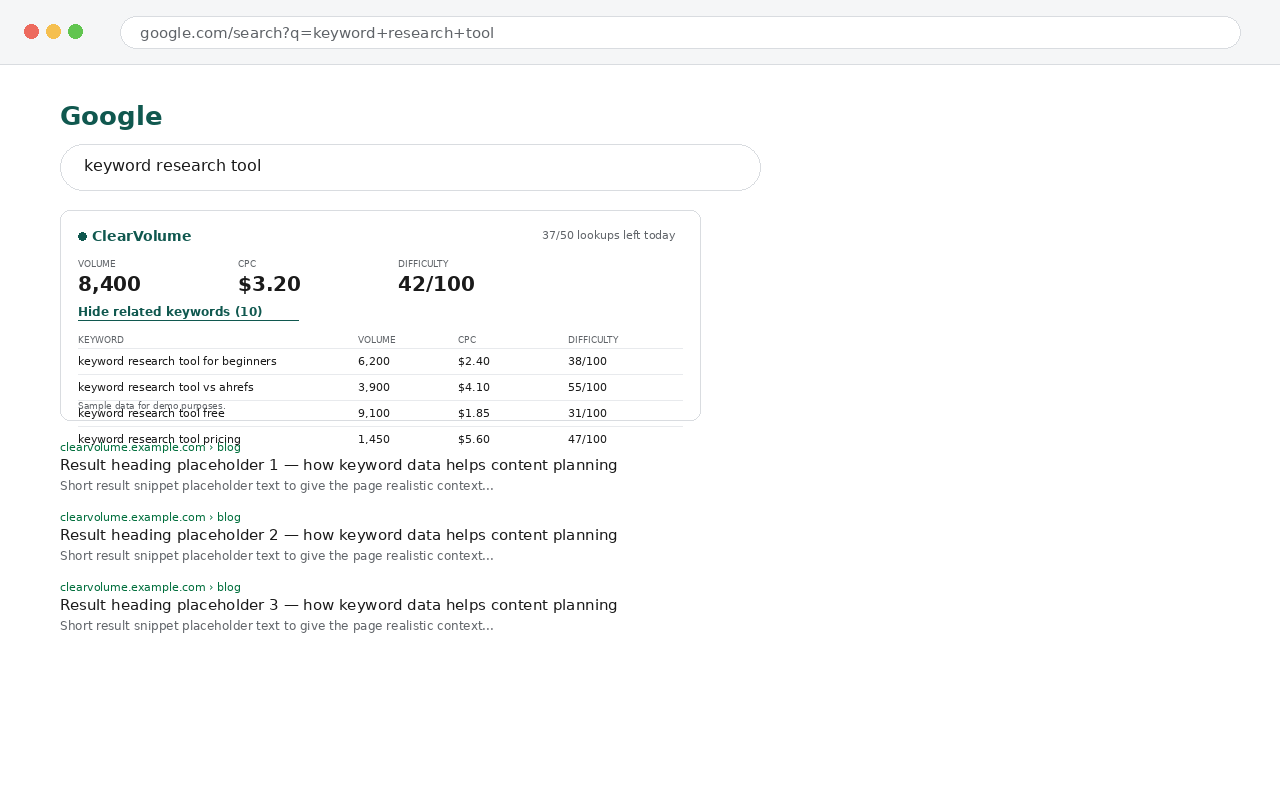Select keyword research tool pricing row
Image resolution: width=1280 pixels, height=800 pixels.
(x=380, y=439)
